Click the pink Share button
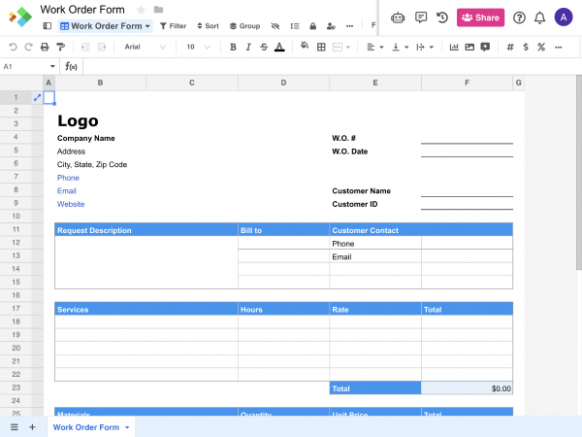The height and width of the screenshot is (437, 582). [480, 17]
